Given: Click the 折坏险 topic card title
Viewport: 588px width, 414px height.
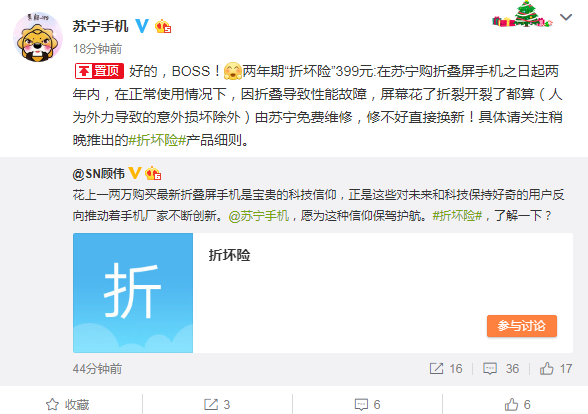Looking at the screenshot, I should click(229, 255).
